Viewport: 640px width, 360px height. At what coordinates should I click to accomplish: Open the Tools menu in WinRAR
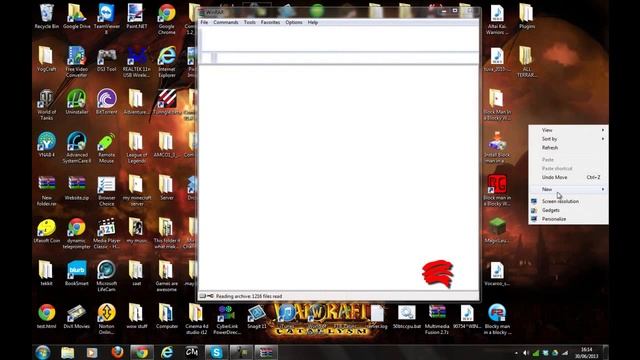coord(249,22)
